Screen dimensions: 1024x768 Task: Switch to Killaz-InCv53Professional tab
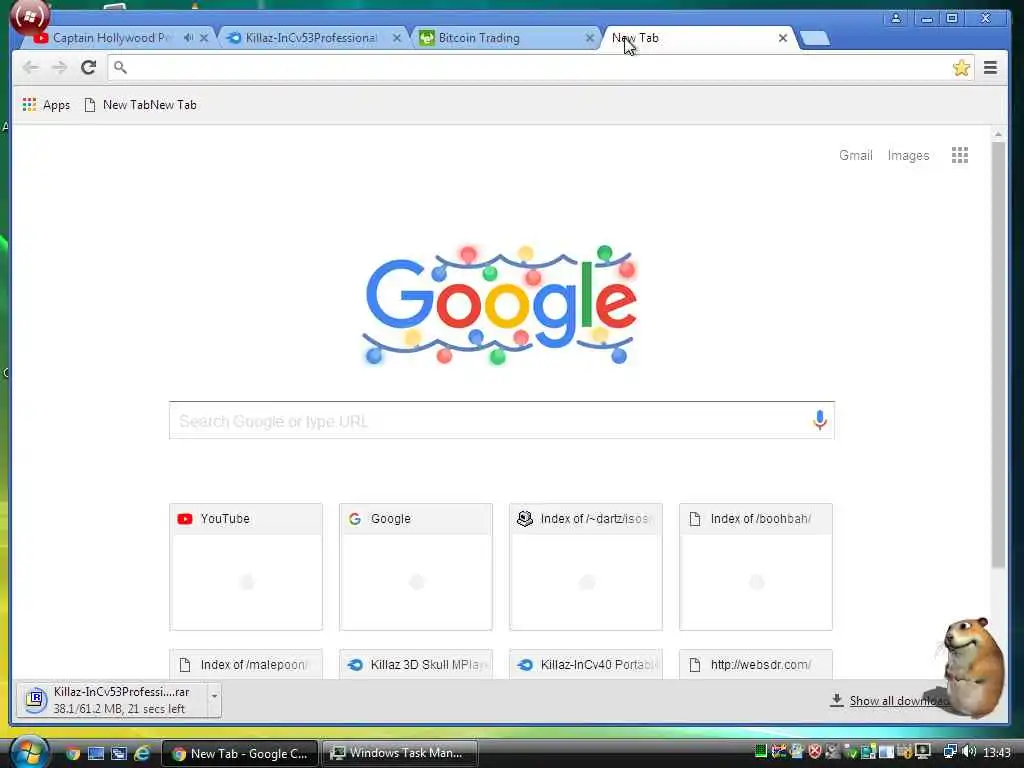point(311,38)
